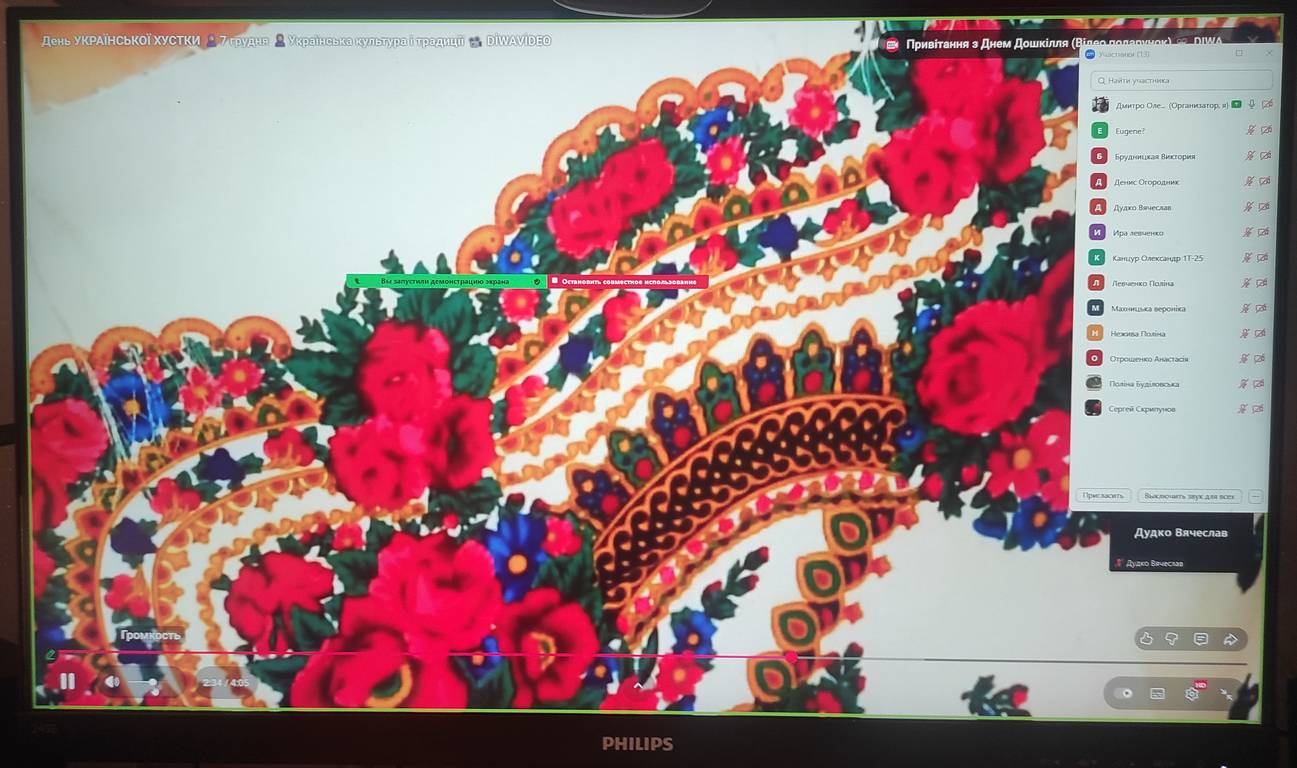Select participant Денис Огородник in list
1297x768 pixels.
click(1146, 182)
